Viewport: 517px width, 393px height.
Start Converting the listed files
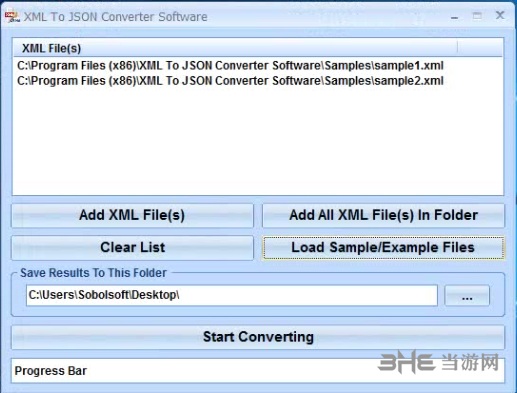258,337
